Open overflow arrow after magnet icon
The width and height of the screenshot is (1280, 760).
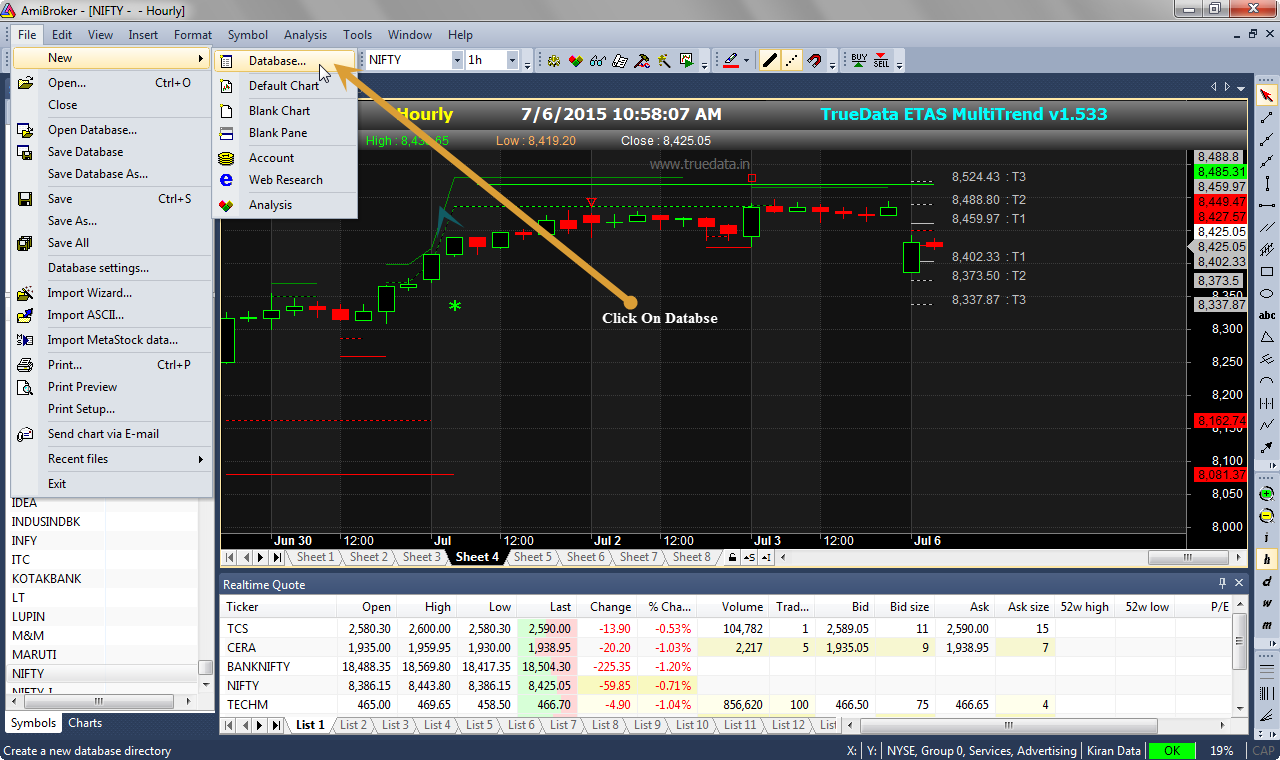click(x=834, y=64)
